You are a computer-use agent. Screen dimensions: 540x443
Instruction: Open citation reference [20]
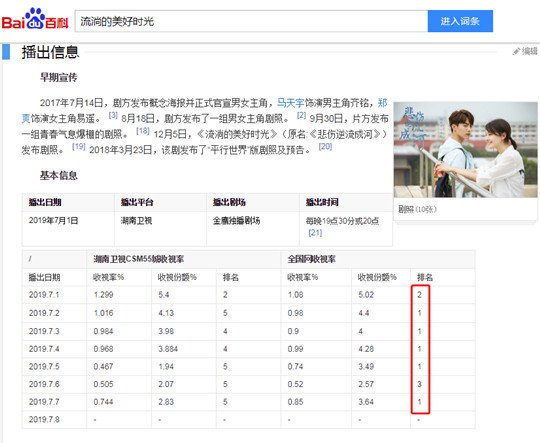(325, 147)
